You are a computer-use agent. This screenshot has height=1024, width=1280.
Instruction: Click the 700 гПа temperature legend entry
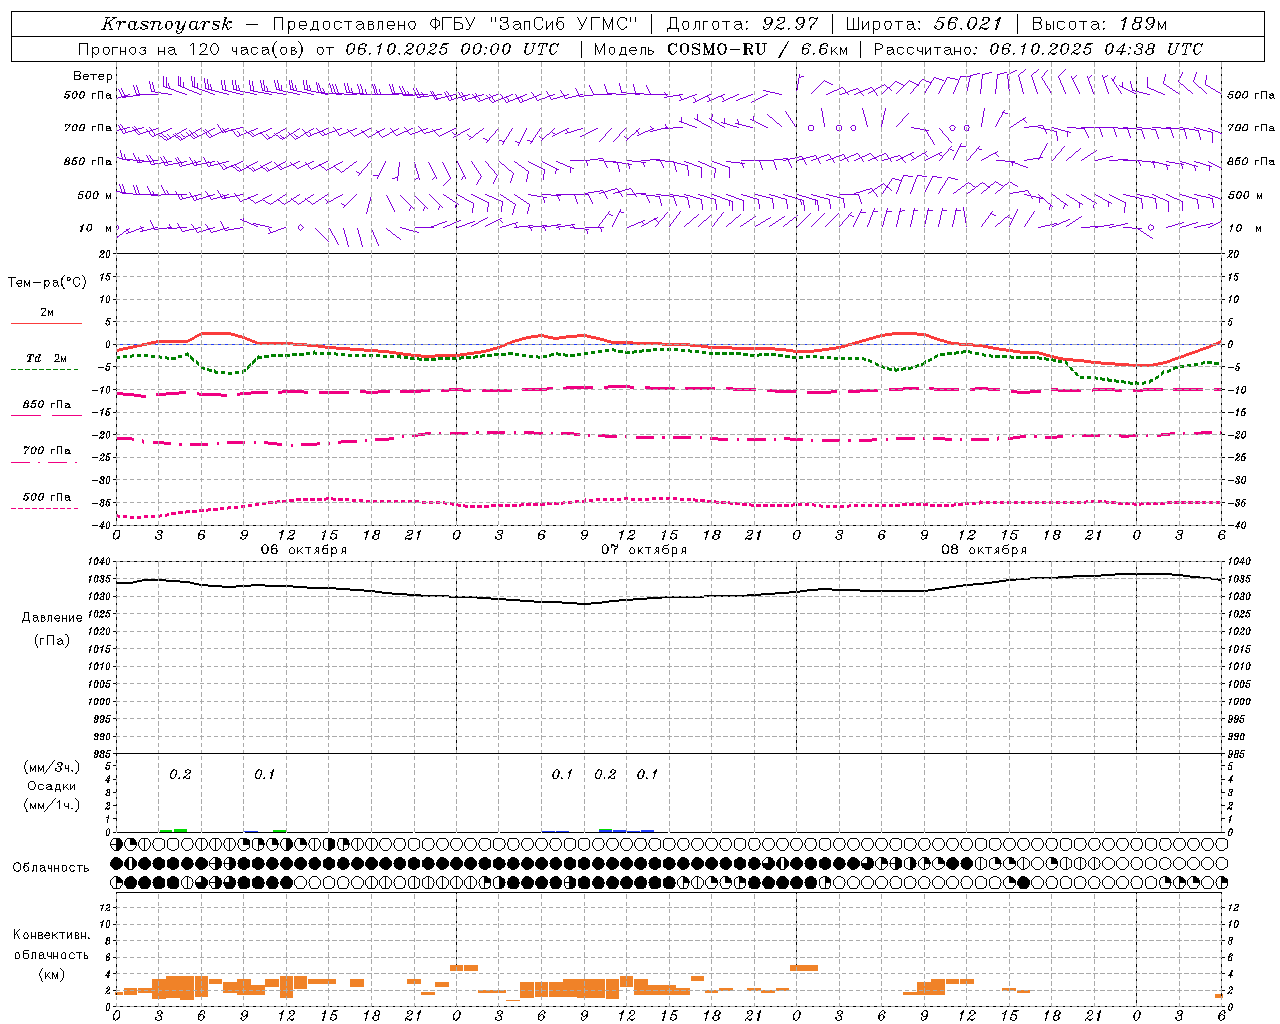coord(46,451)
